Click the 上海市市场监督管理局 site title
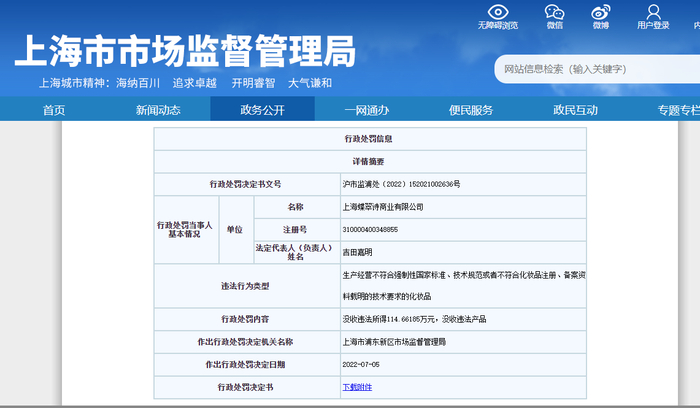The width and height of the screenshot is (700, 408). click(185, 47)
